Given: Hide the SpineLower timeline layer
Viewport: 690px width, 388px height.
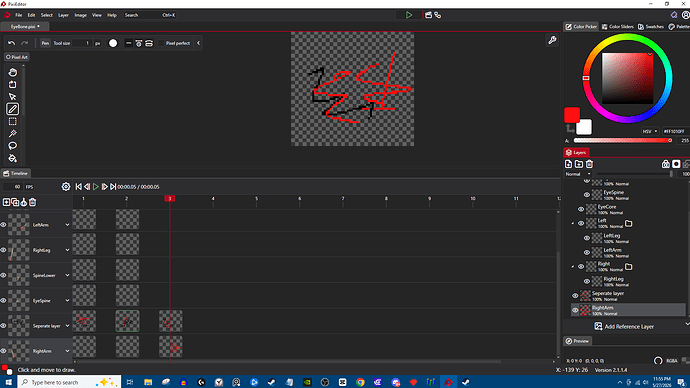Looking at the screenshot, I should point(4,275).
